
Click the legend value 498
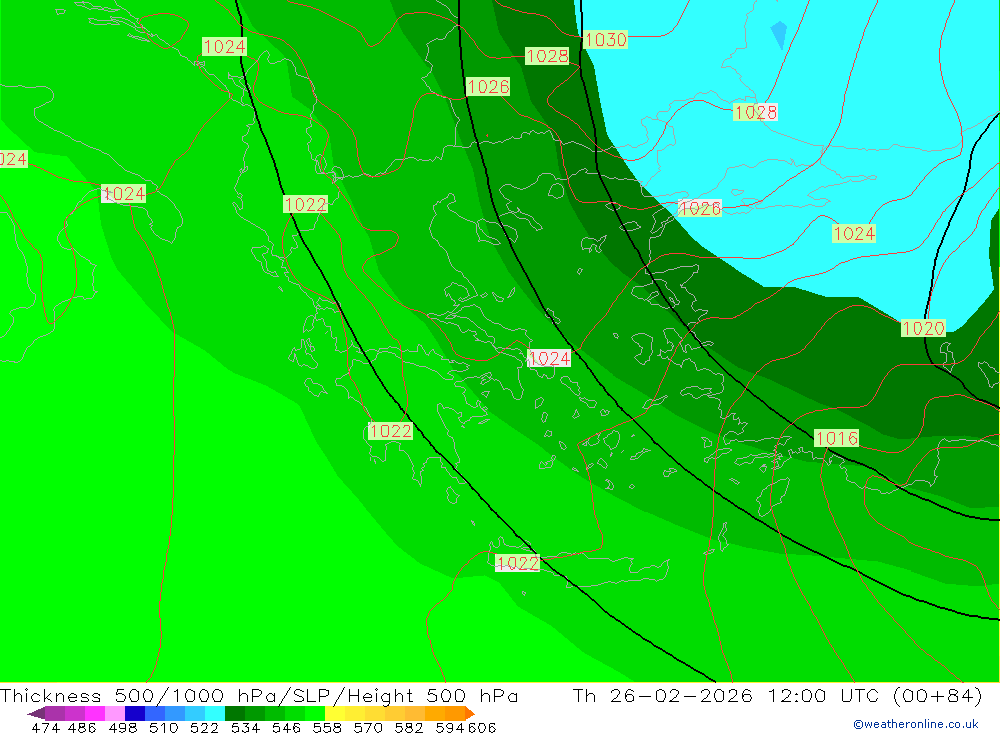[123, 727]
